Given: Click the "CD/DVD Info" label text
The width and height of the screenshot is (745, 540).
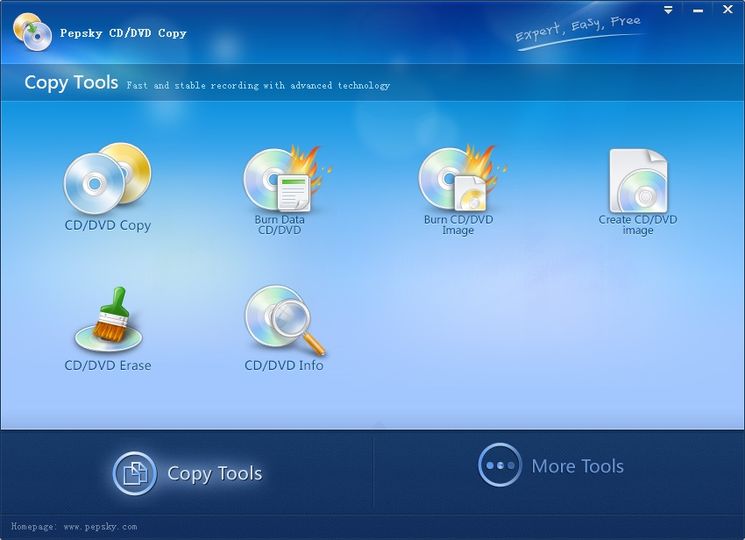Looking at the screenshot, I should [x=284, y=365].
